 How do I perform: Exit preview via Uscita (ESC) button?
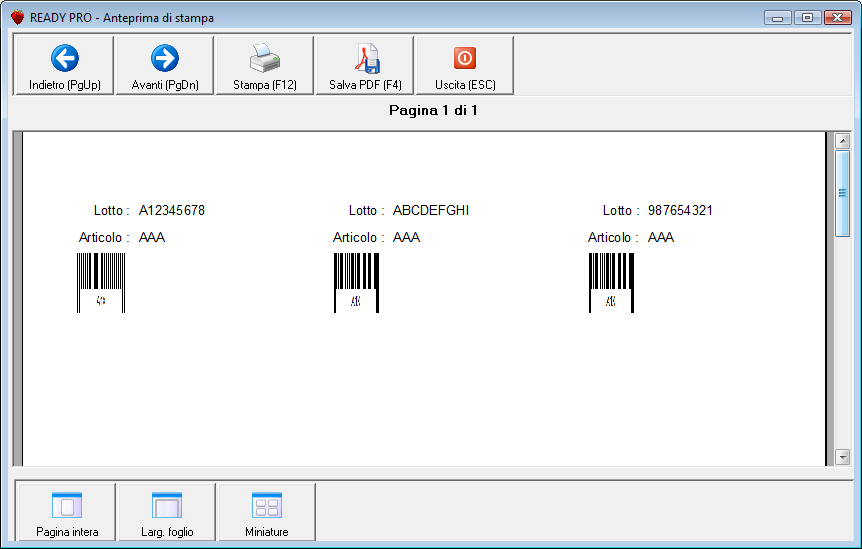465,65
